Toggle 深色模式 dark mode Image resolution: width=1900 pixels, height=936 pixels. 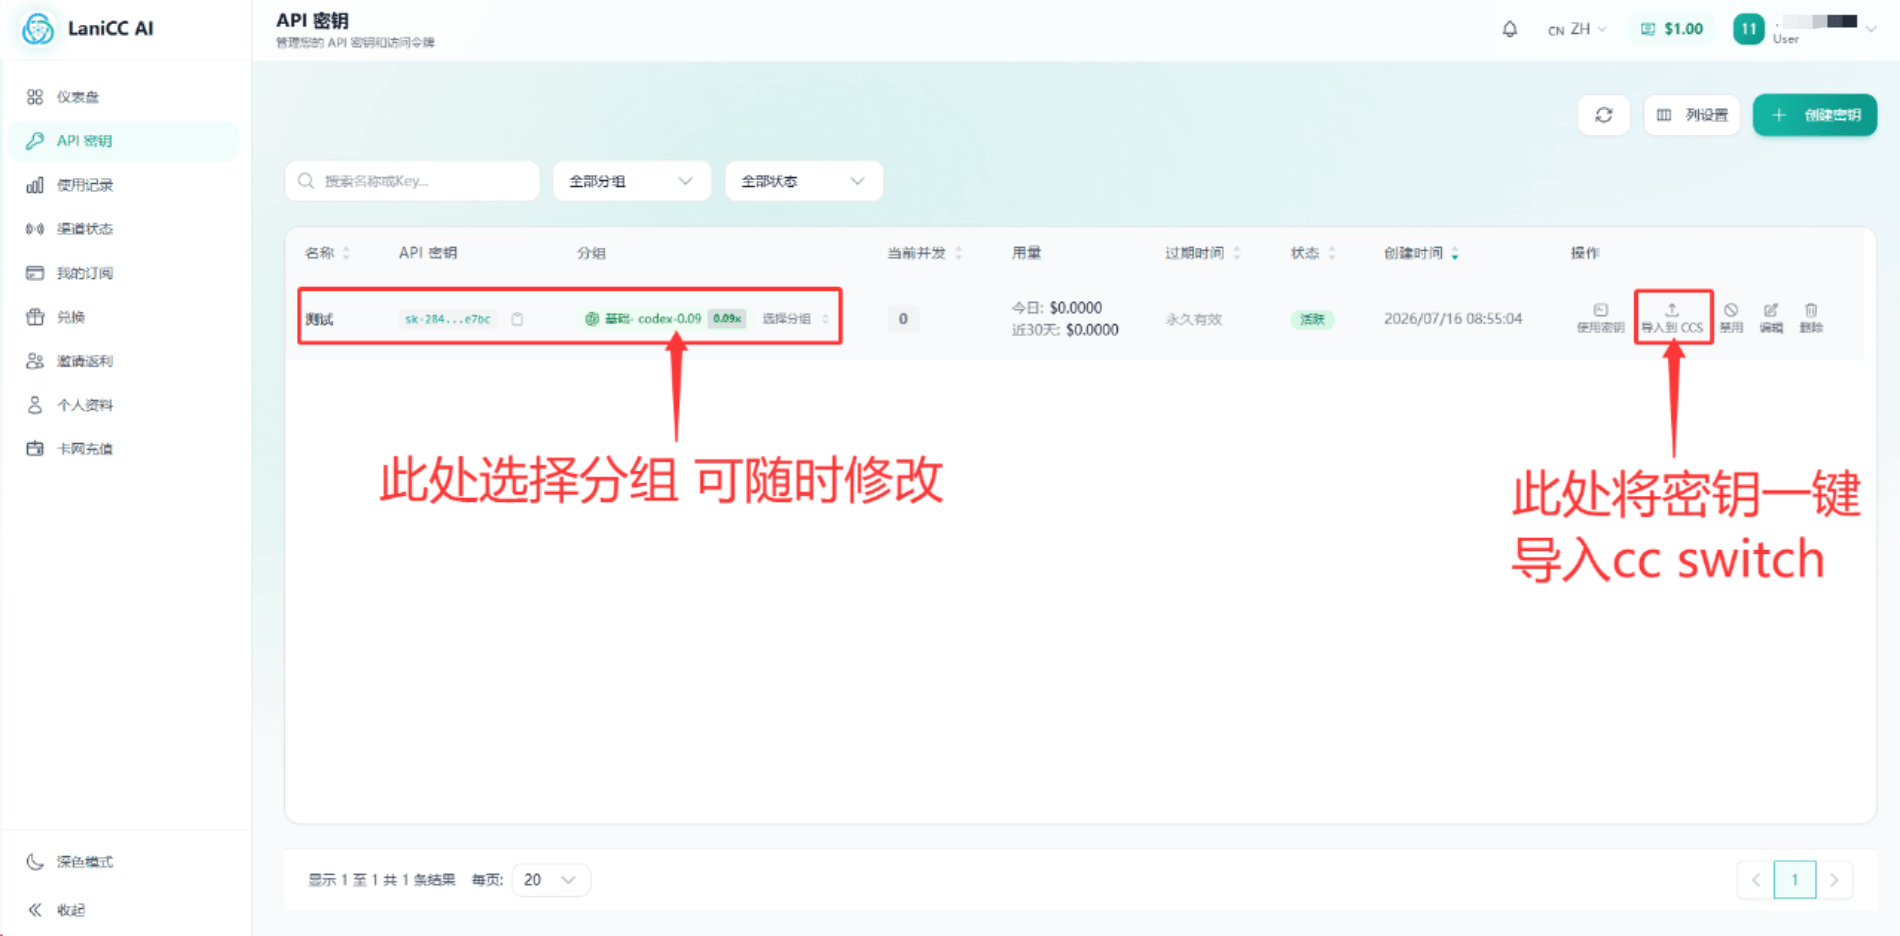click(84, 862)
